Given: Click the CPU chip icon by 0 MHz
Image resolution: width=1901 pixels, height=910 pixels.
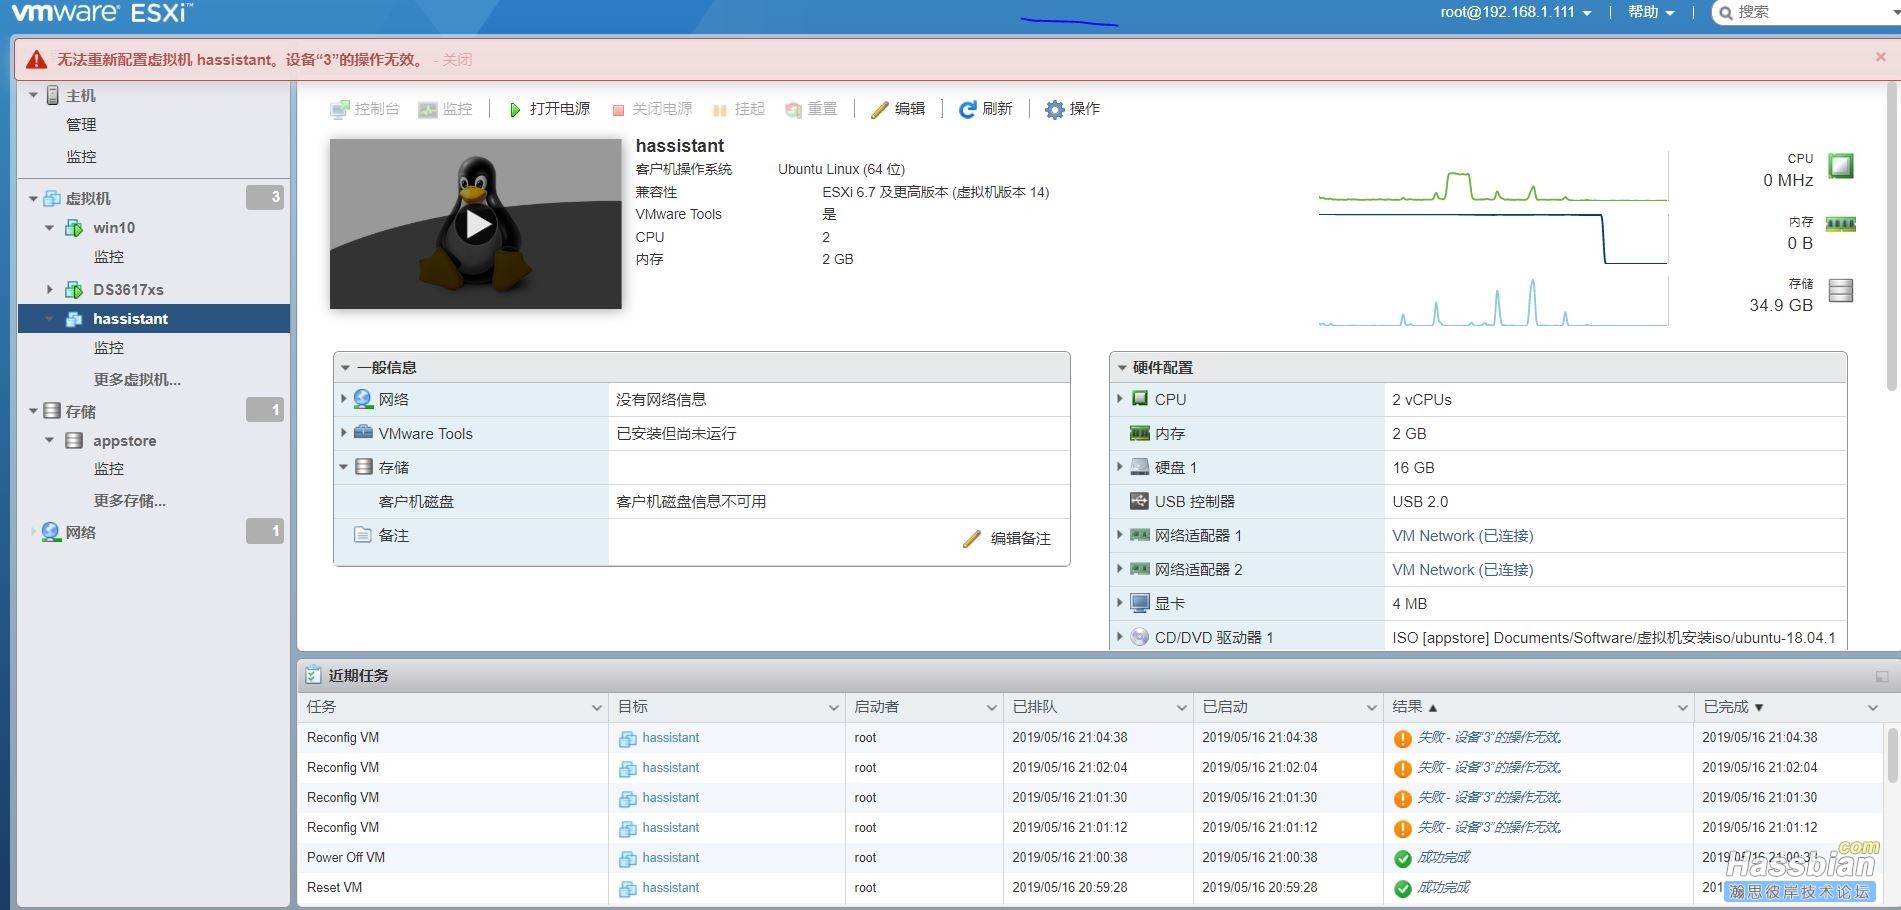Looking at the screenshot, I should tap(1840, 165).
